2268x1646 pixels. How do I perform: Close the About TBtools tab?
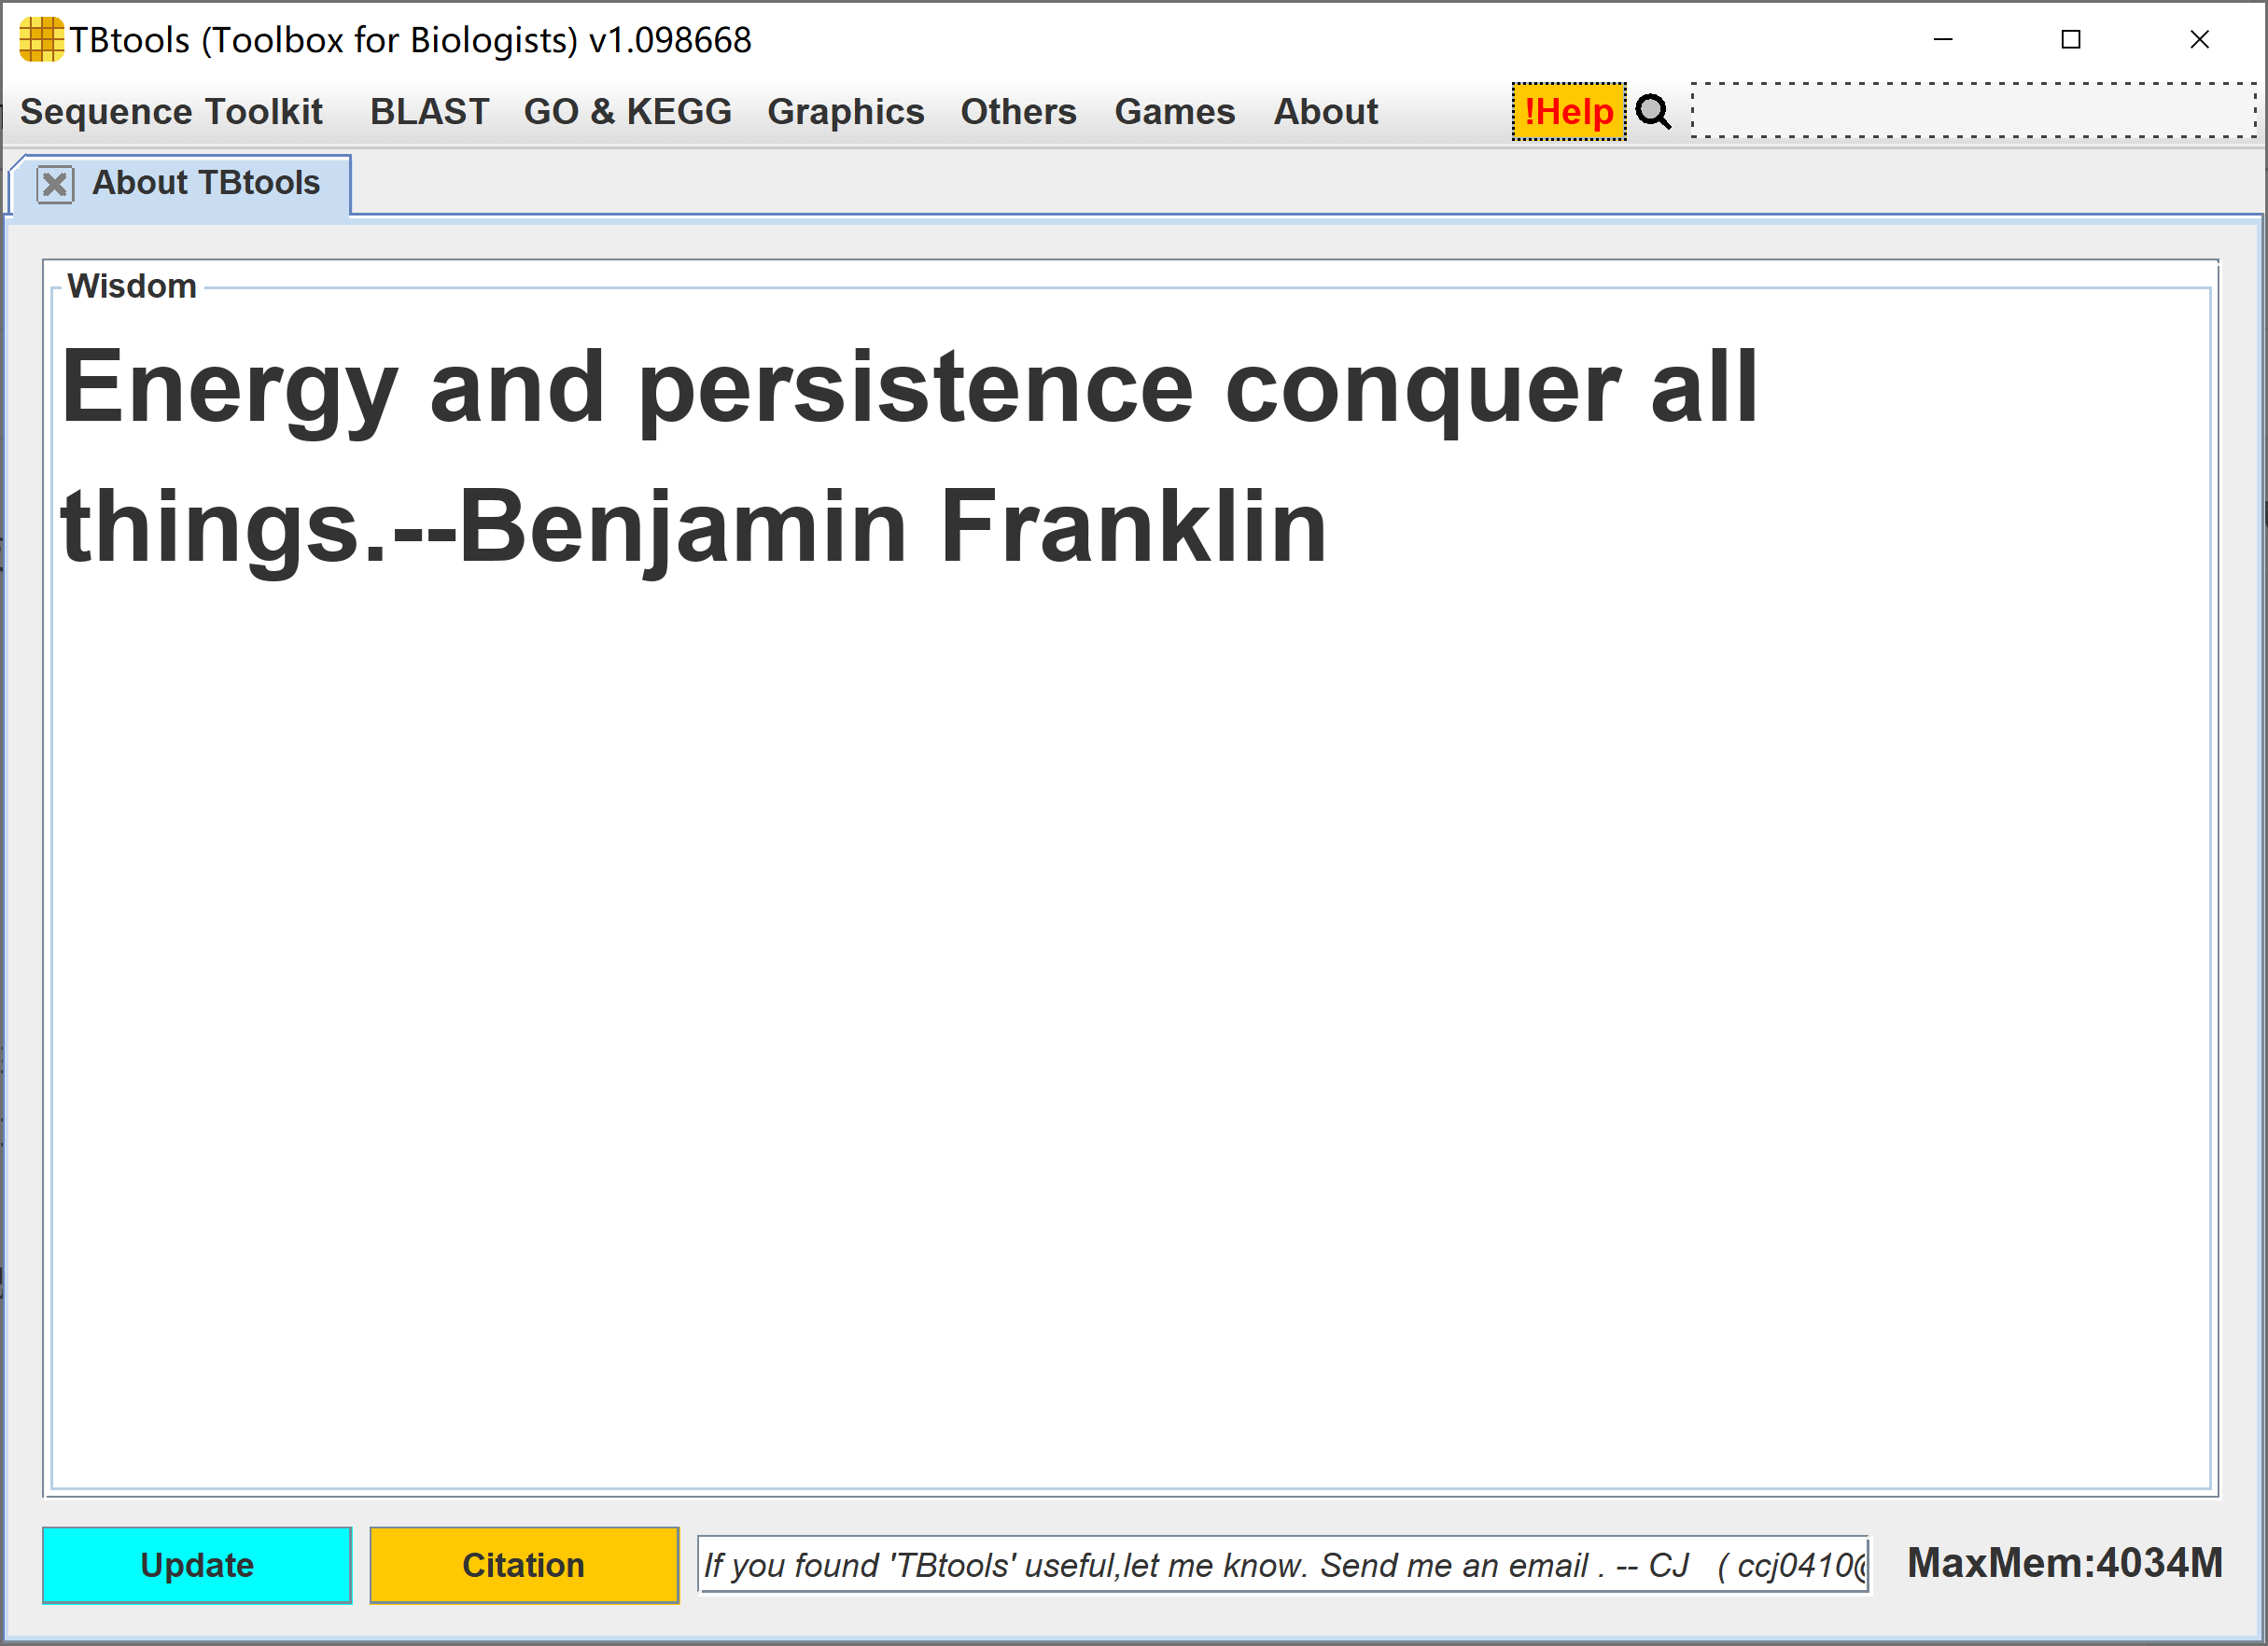click(55, 185)
